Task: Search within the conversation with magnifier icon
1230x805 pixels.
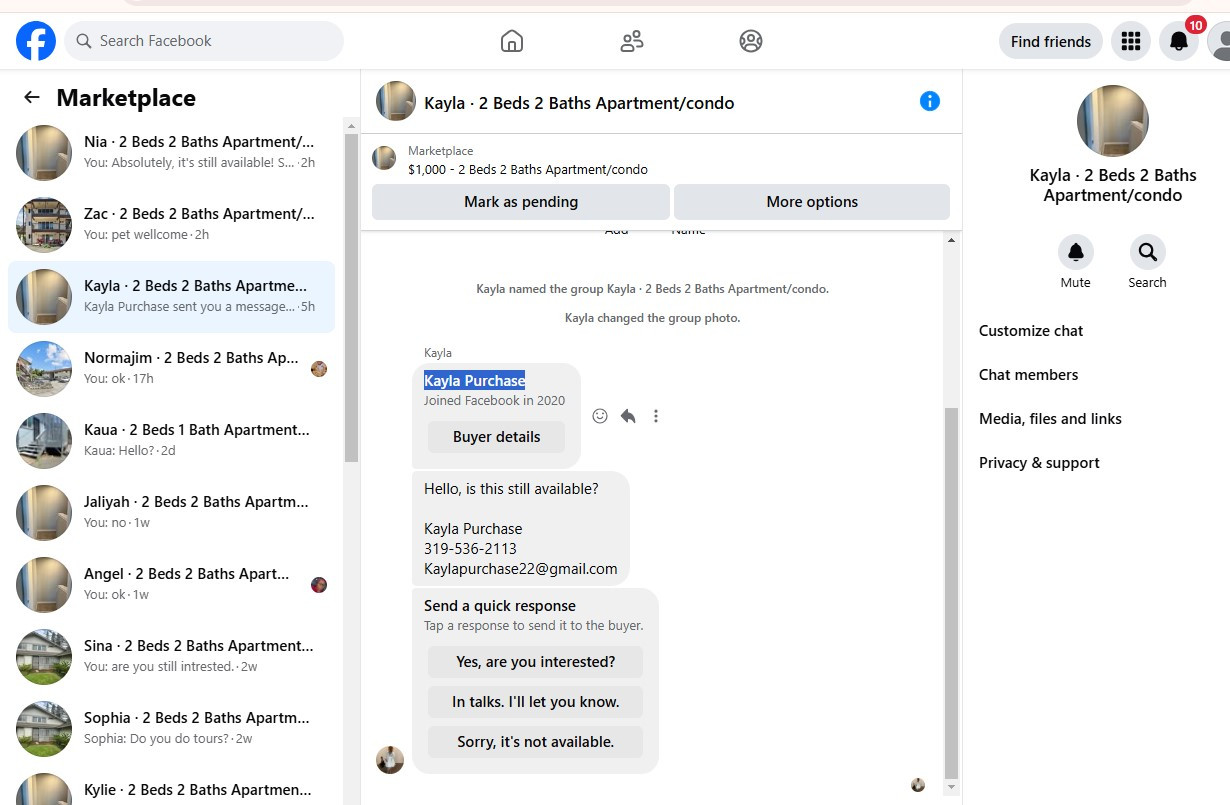Action: [x=1147, y=252]
